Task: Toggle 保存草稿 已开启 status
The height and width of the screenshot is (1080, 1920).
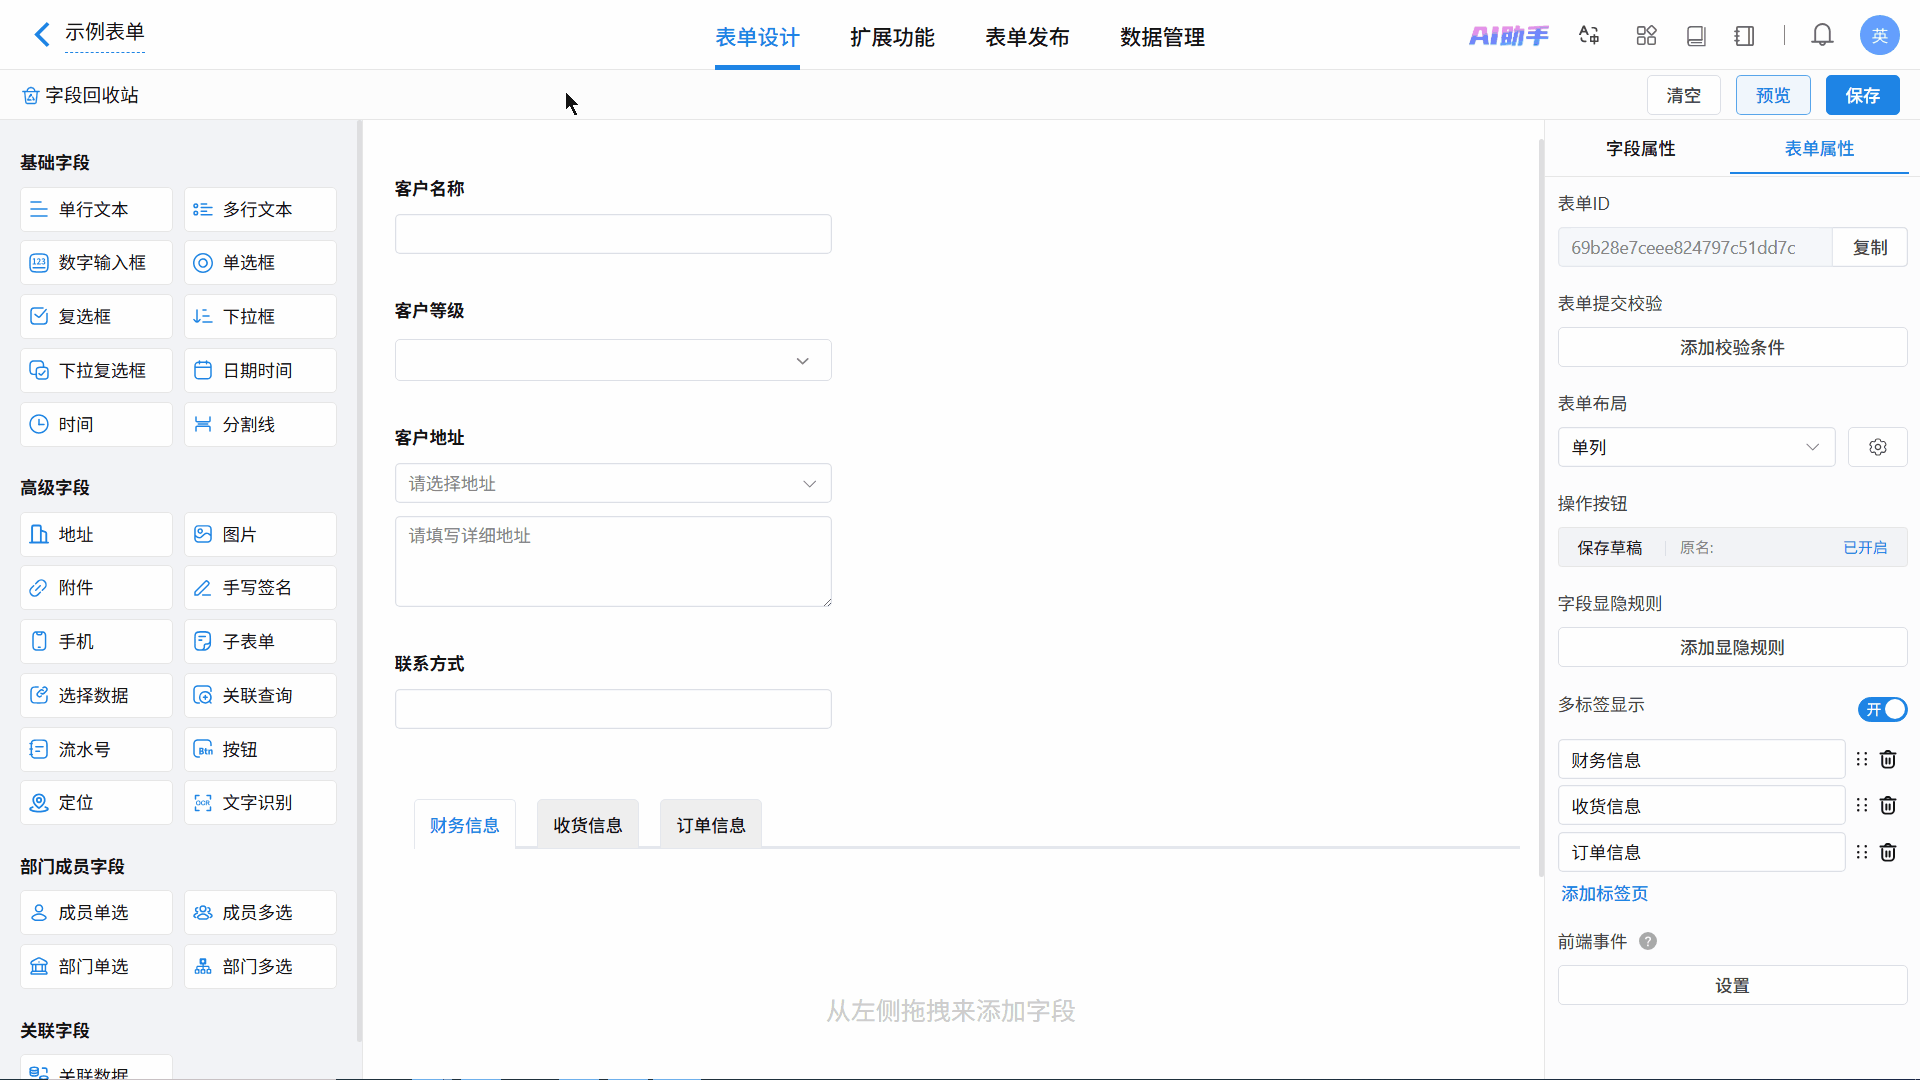Action: 1864,548
